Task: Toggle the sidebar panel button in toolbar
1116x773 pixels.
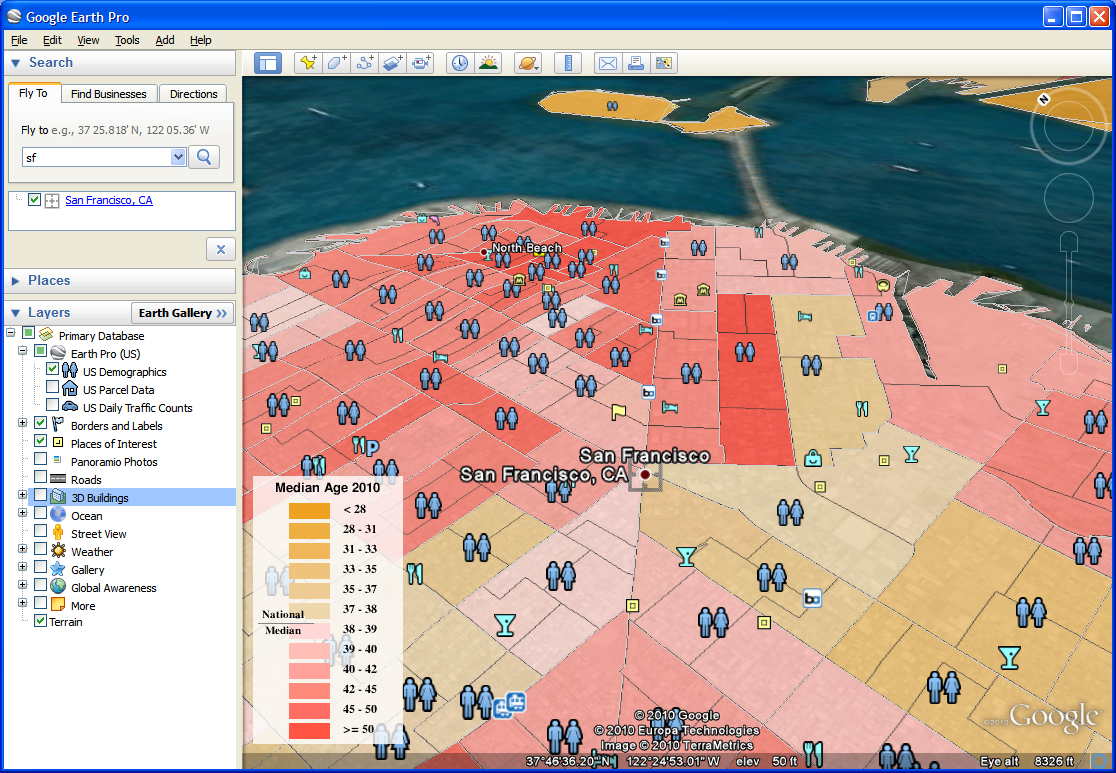Action: point(268,63)
